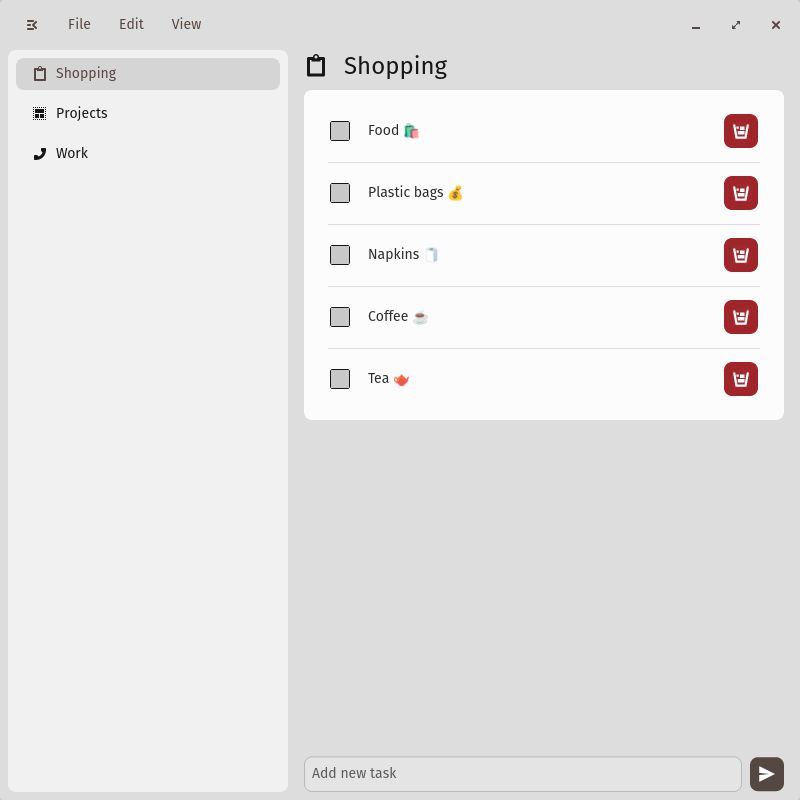Click the clipboard icon next to Shopping heading

coord(316,66)
